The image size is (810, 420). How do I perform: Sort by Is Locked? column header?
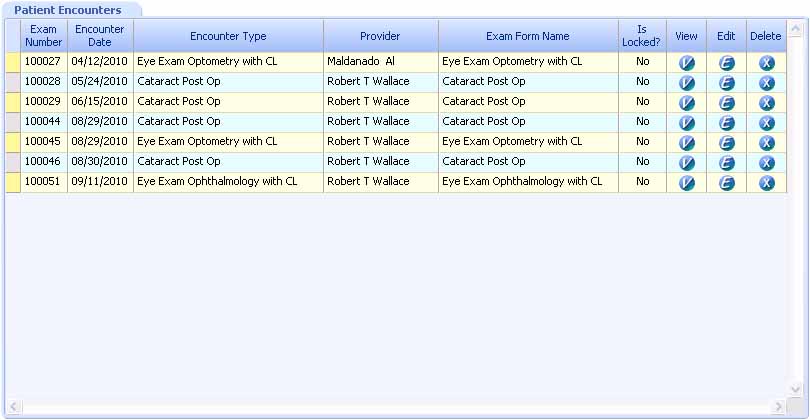point(642,36)
